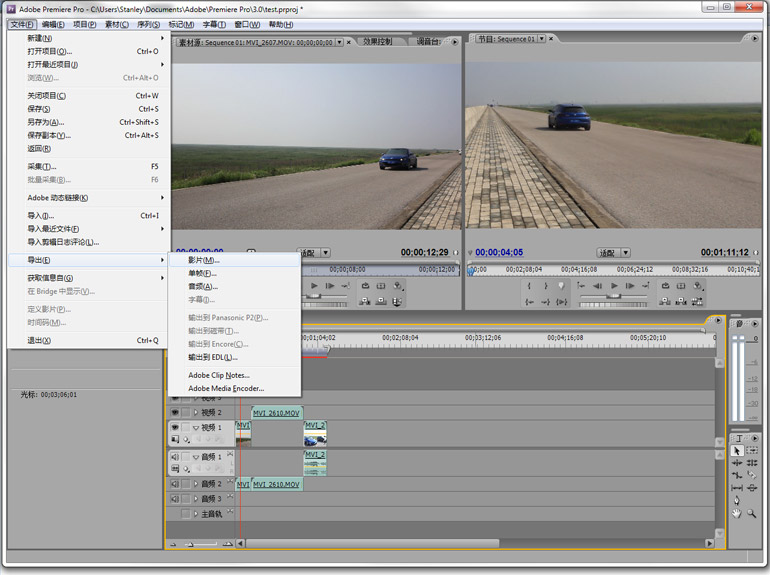770x575 pixels.
Task: Expand the 主音轨 master track
Action: pos(196,514)
